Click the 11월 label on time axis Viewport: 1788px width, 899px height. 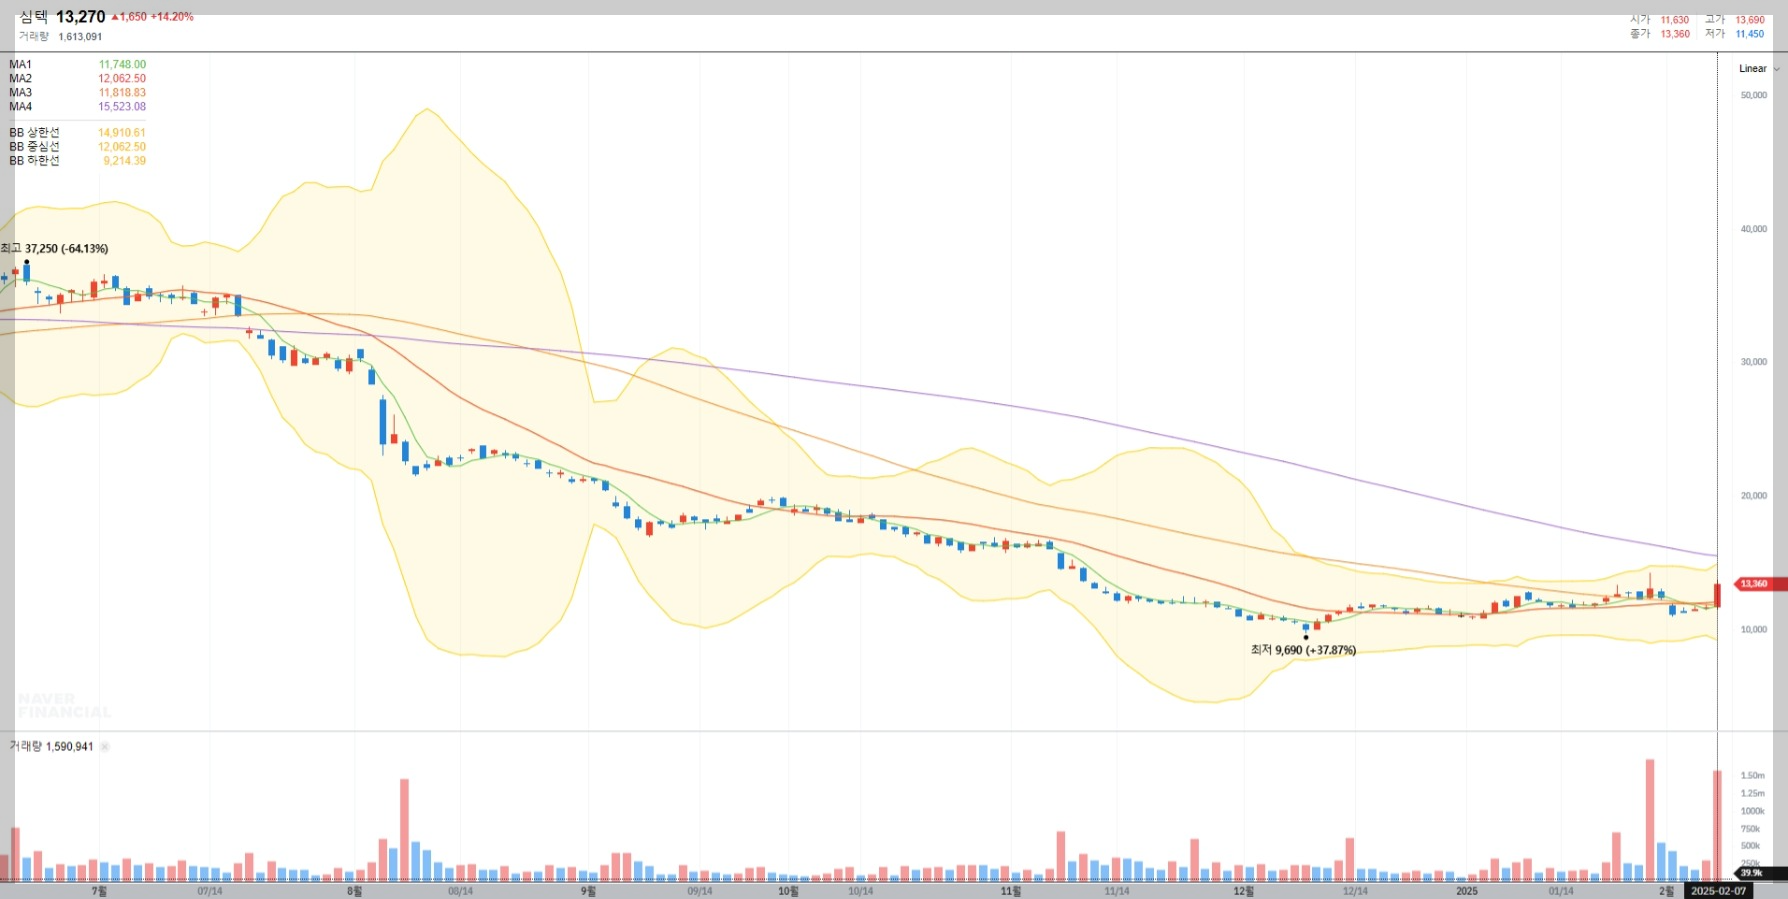click(1011, 891)
